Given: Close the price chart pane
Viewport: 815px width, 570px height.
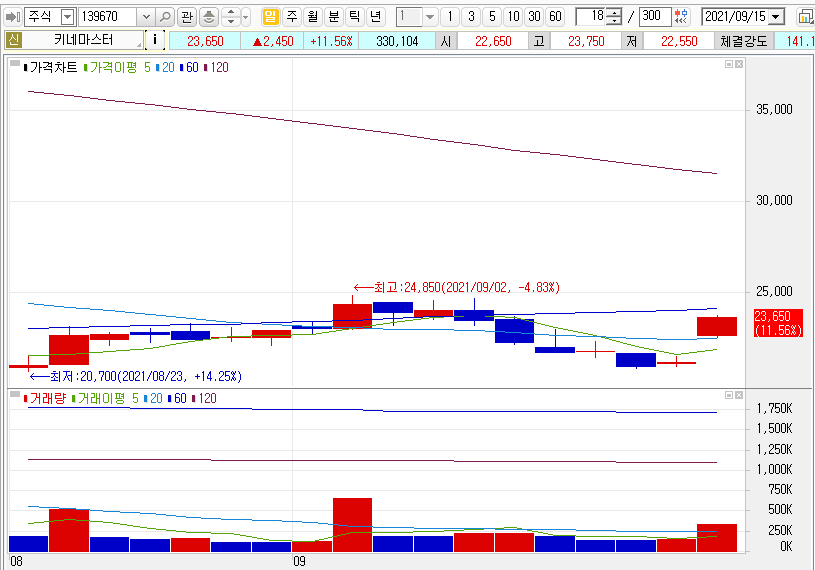Looking at the screenshot, I should click(739, 64).
